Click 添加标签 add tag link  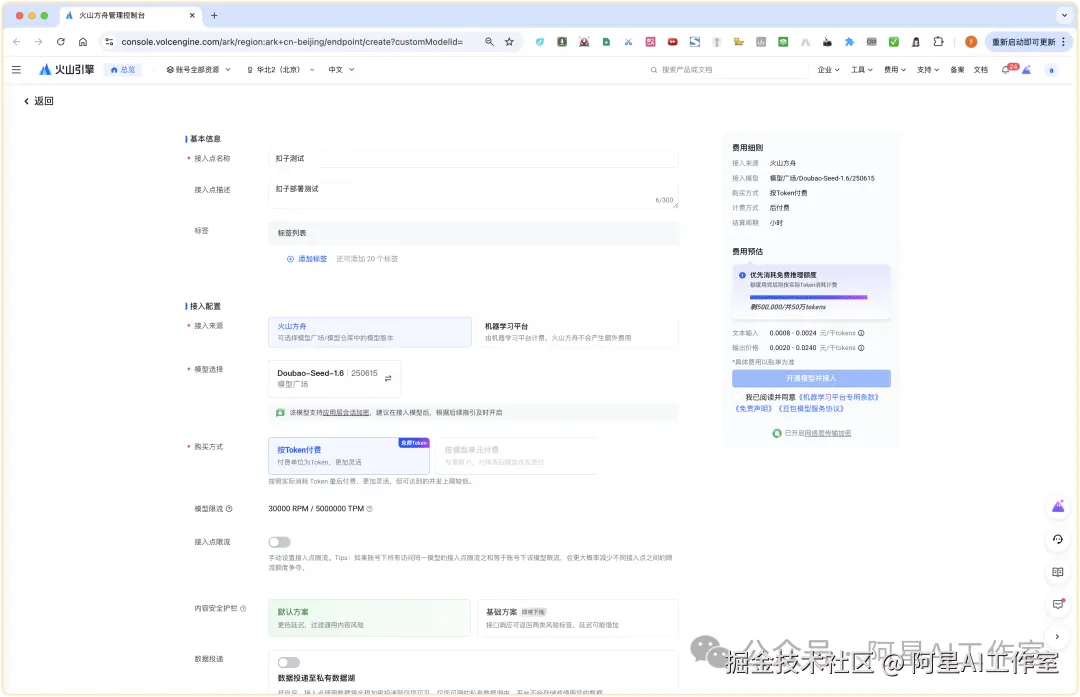[x=307, y=259]
